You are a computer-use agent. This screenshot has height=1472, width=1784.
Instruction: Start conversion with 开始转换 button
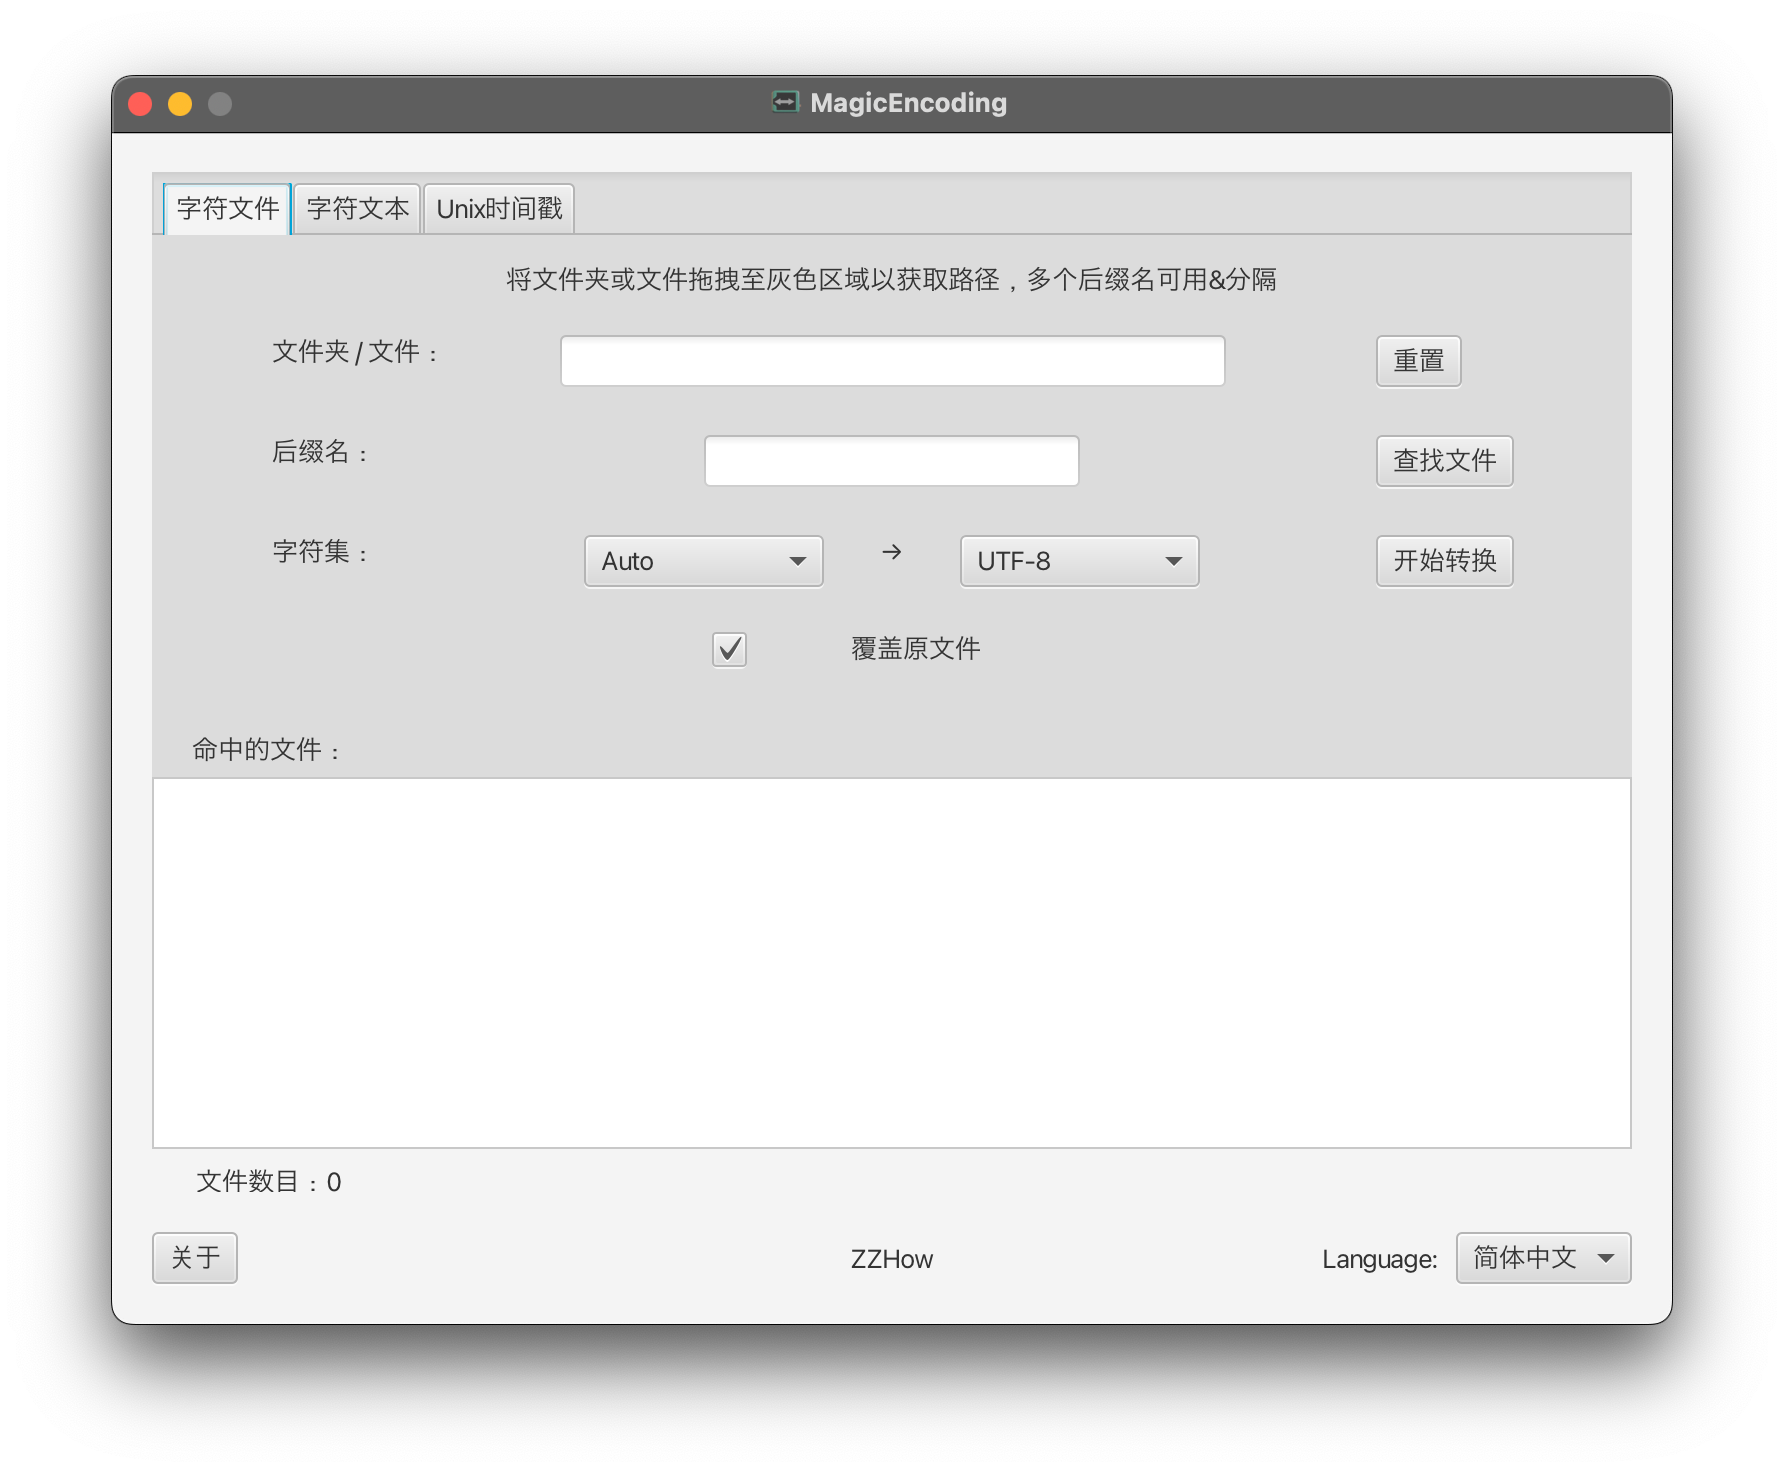[x=1444, y=561]
